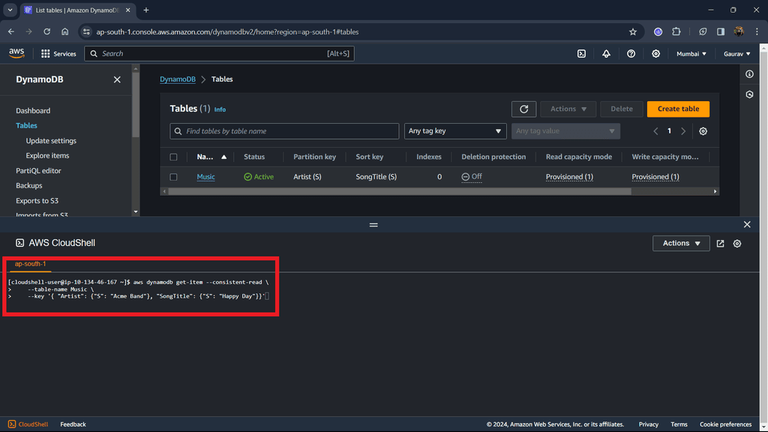Select the ap-south-1 CloudShell tab
This screenshot has width=768, height=432.
tap(30, 264)
